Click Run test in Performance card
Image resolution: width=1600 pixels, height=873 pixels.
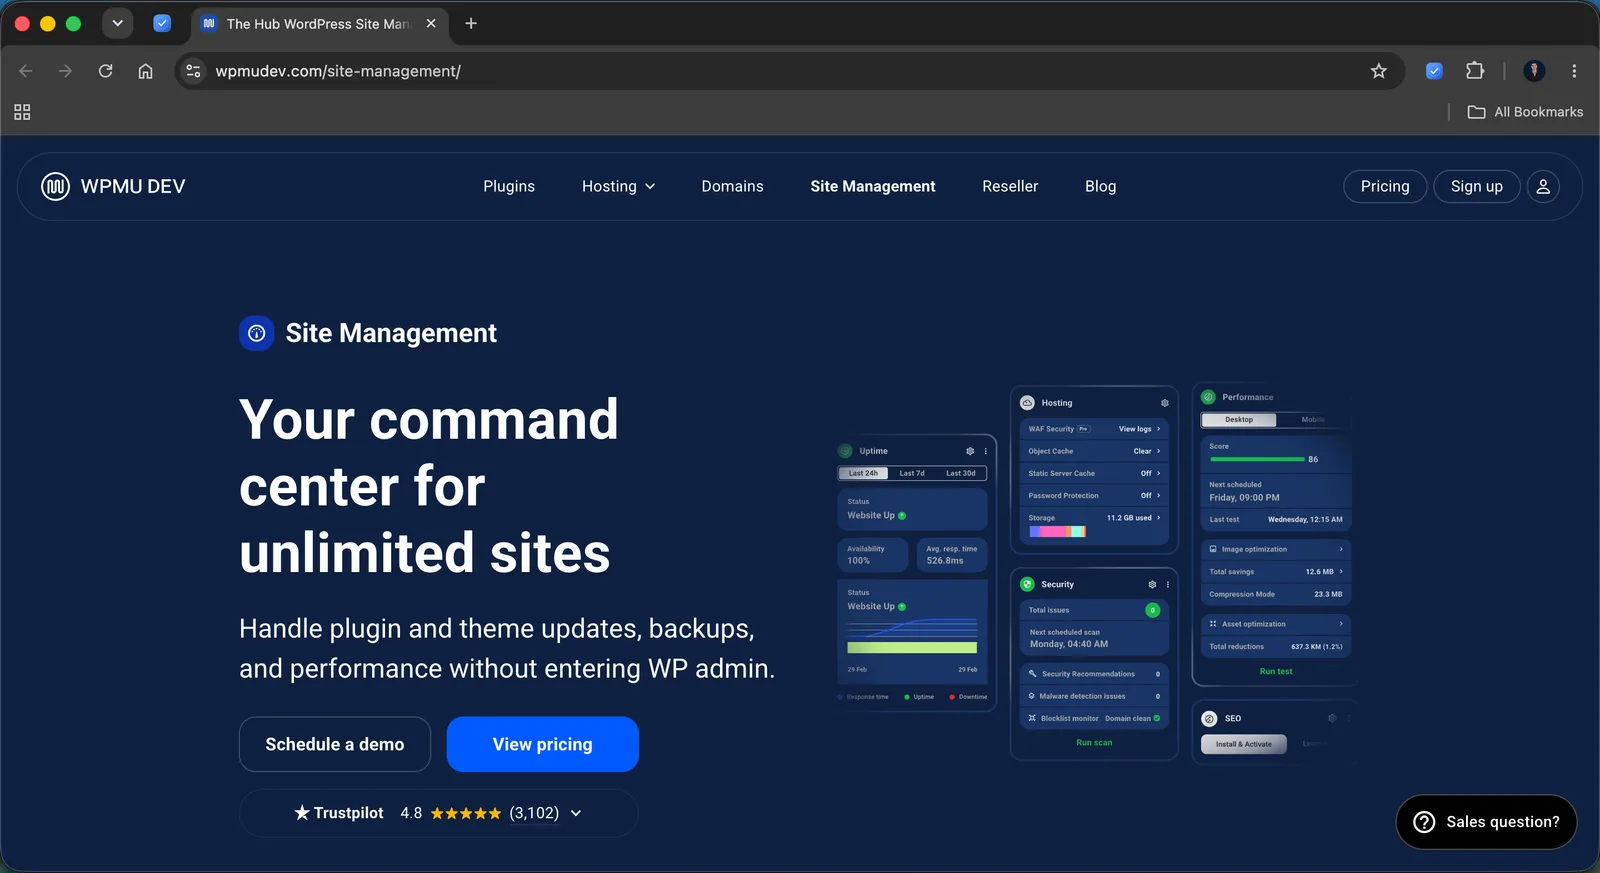[x=1276, y=672]
